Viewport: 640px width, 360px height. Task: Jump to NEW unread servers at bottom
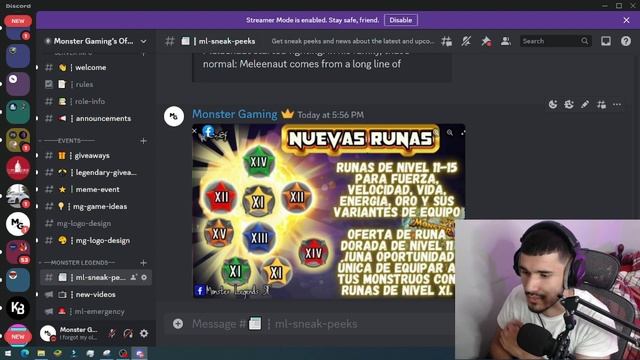coord(18,337)
